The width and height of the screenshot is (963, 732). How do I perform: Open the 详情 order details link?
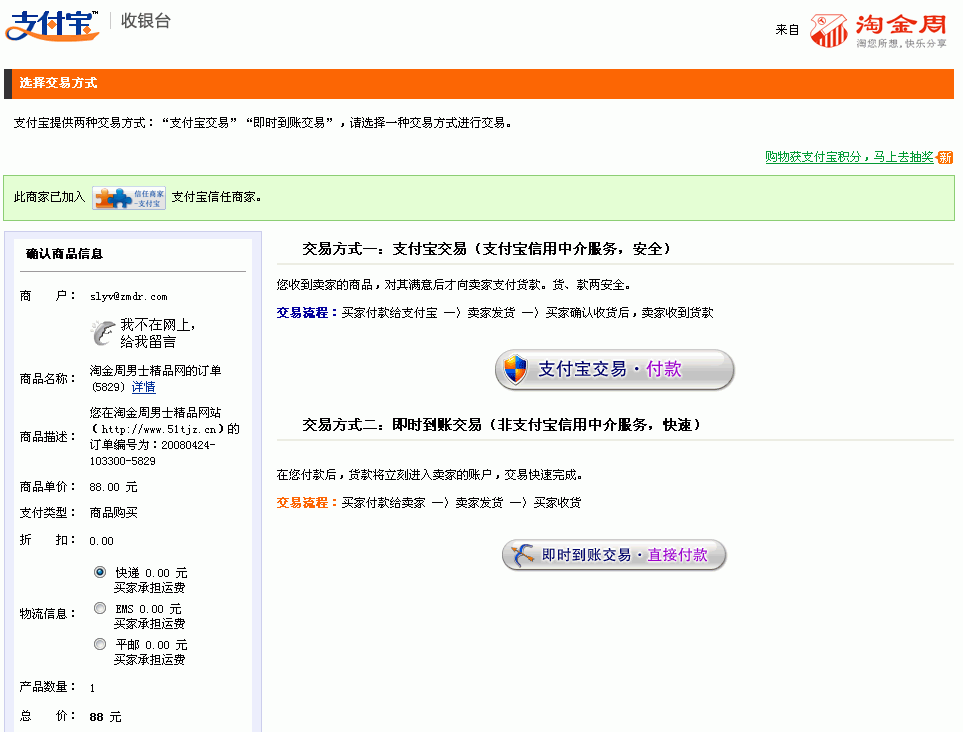[x=144, y=387]
